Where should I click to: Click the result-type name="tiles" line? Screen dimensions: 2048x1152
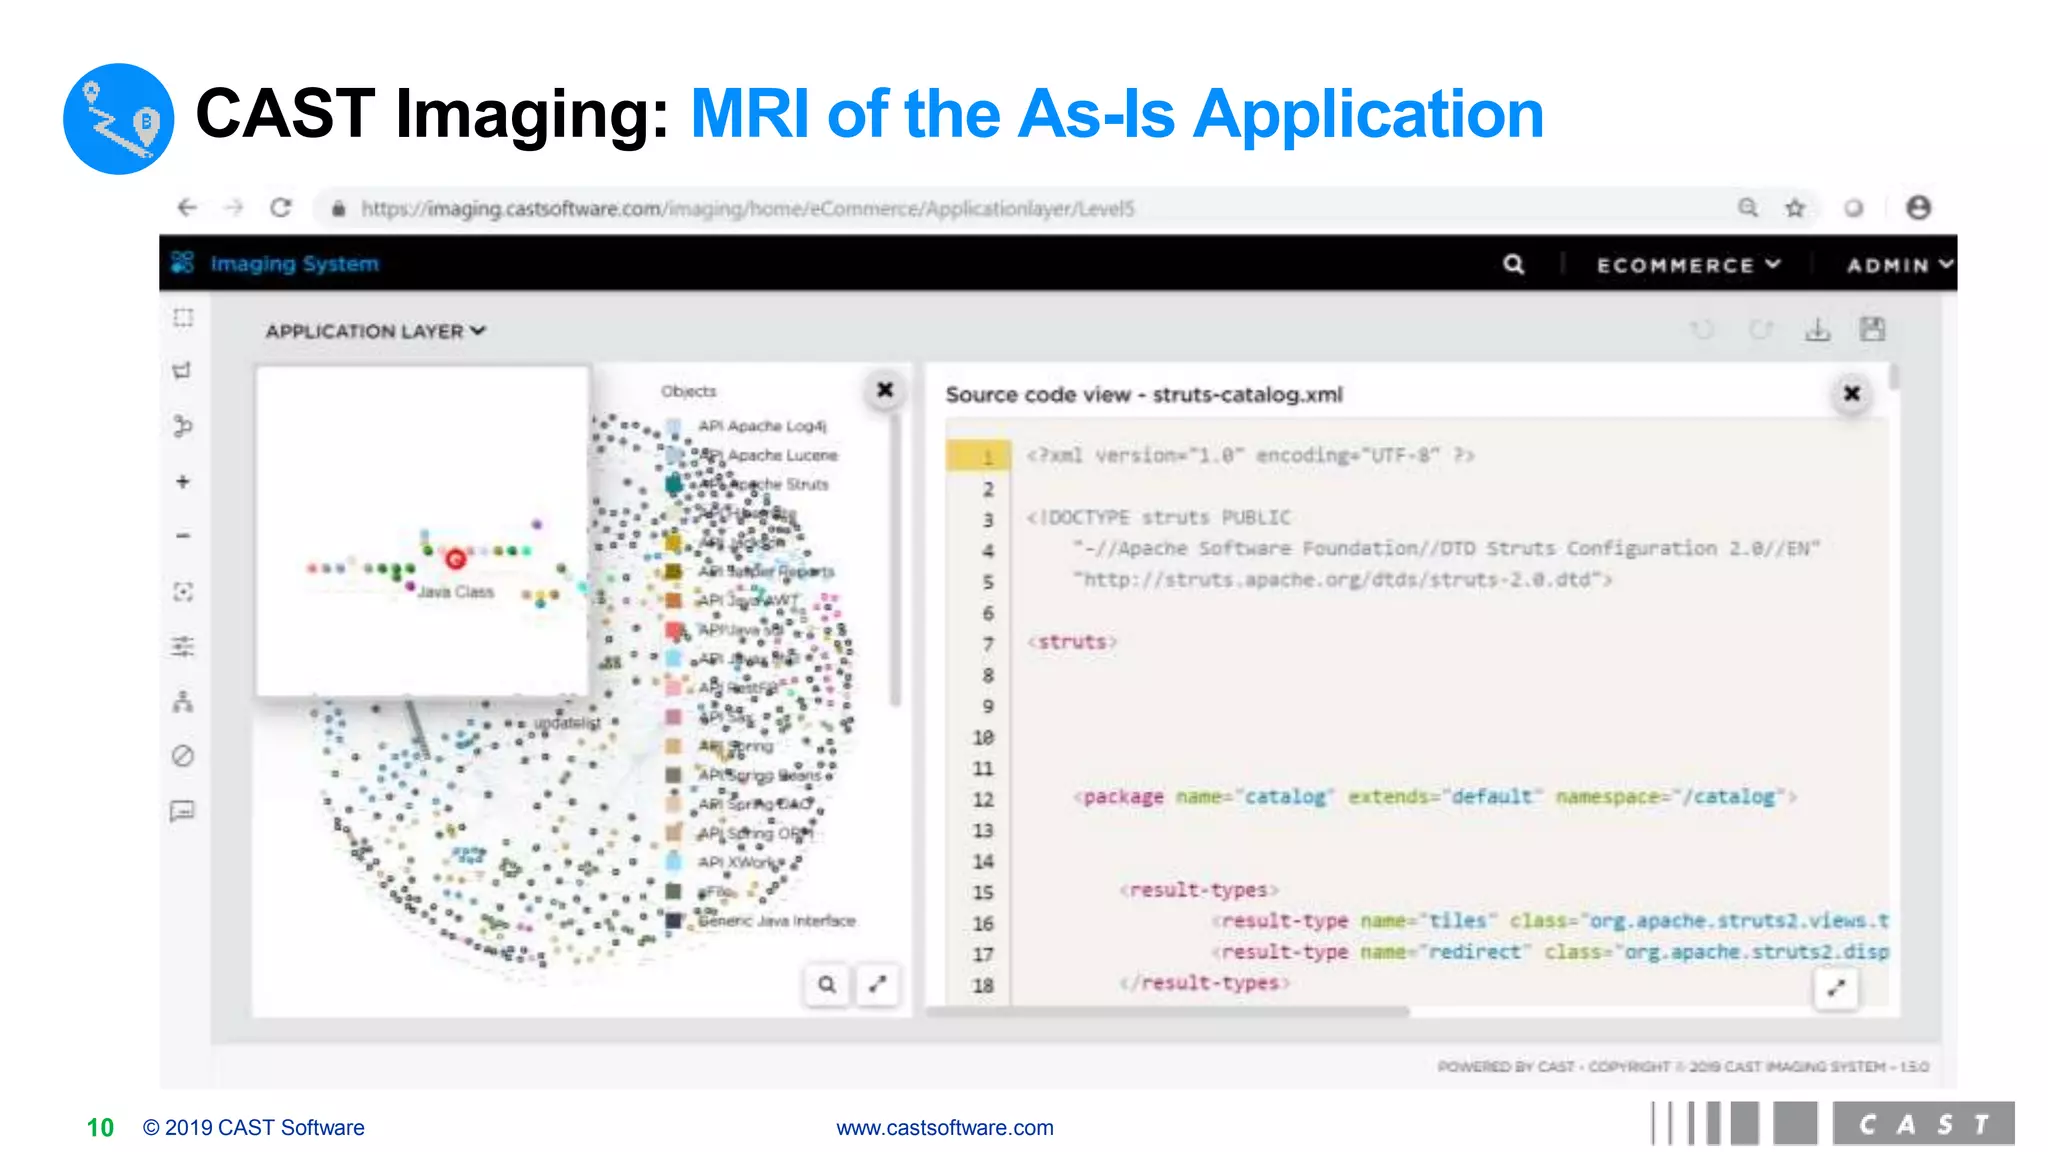pos(1550,921)
